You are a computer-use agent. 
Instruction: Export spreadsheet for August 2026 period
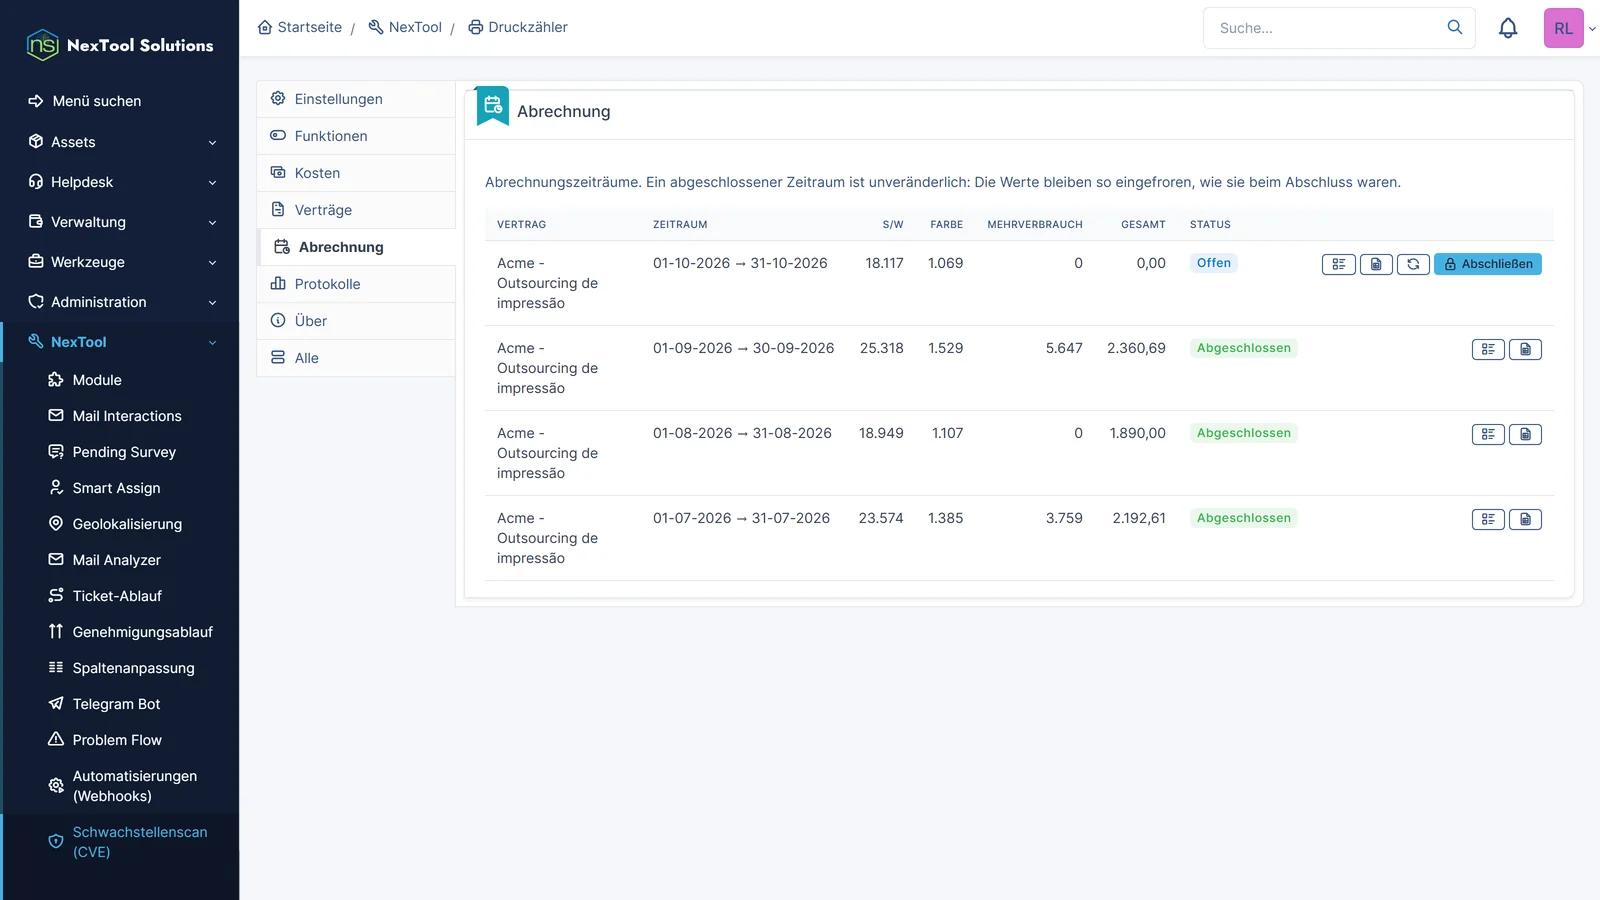tap(1525, 434)
